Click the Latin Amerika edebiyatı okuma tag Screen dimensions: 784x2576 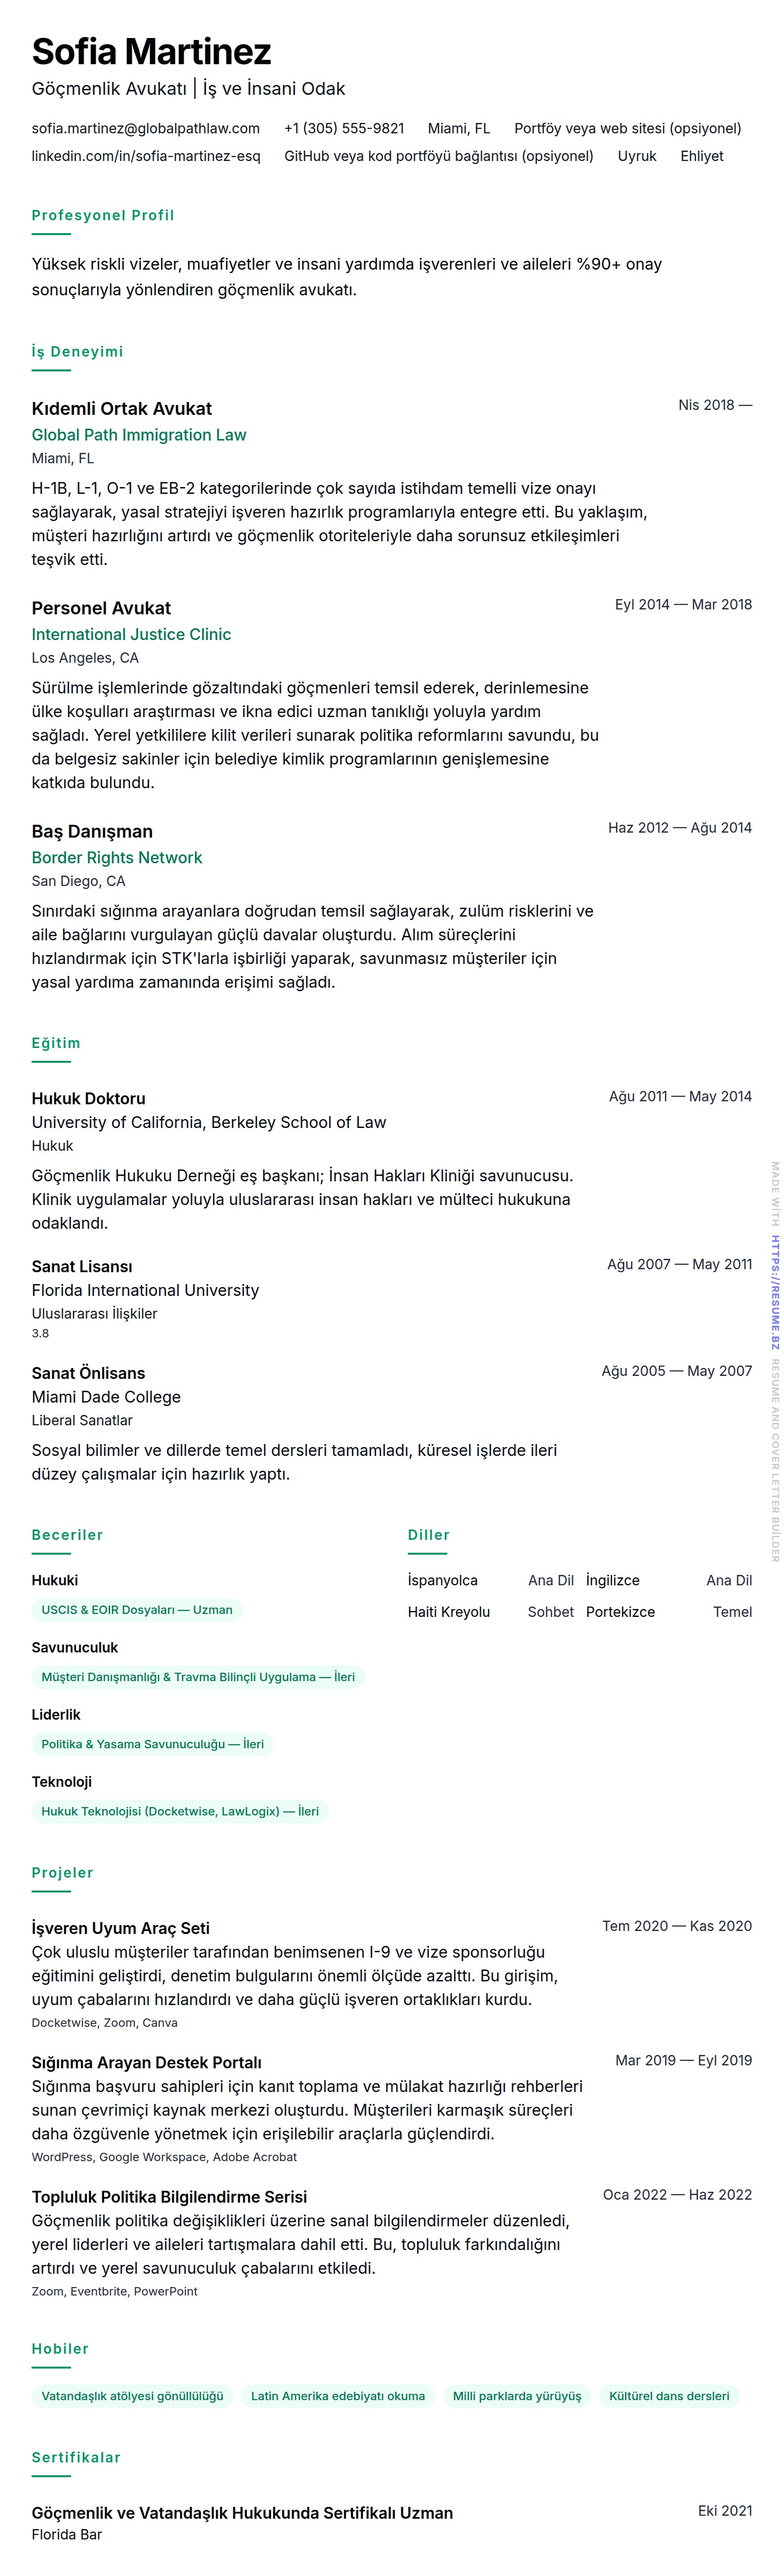pos(337,2395)
